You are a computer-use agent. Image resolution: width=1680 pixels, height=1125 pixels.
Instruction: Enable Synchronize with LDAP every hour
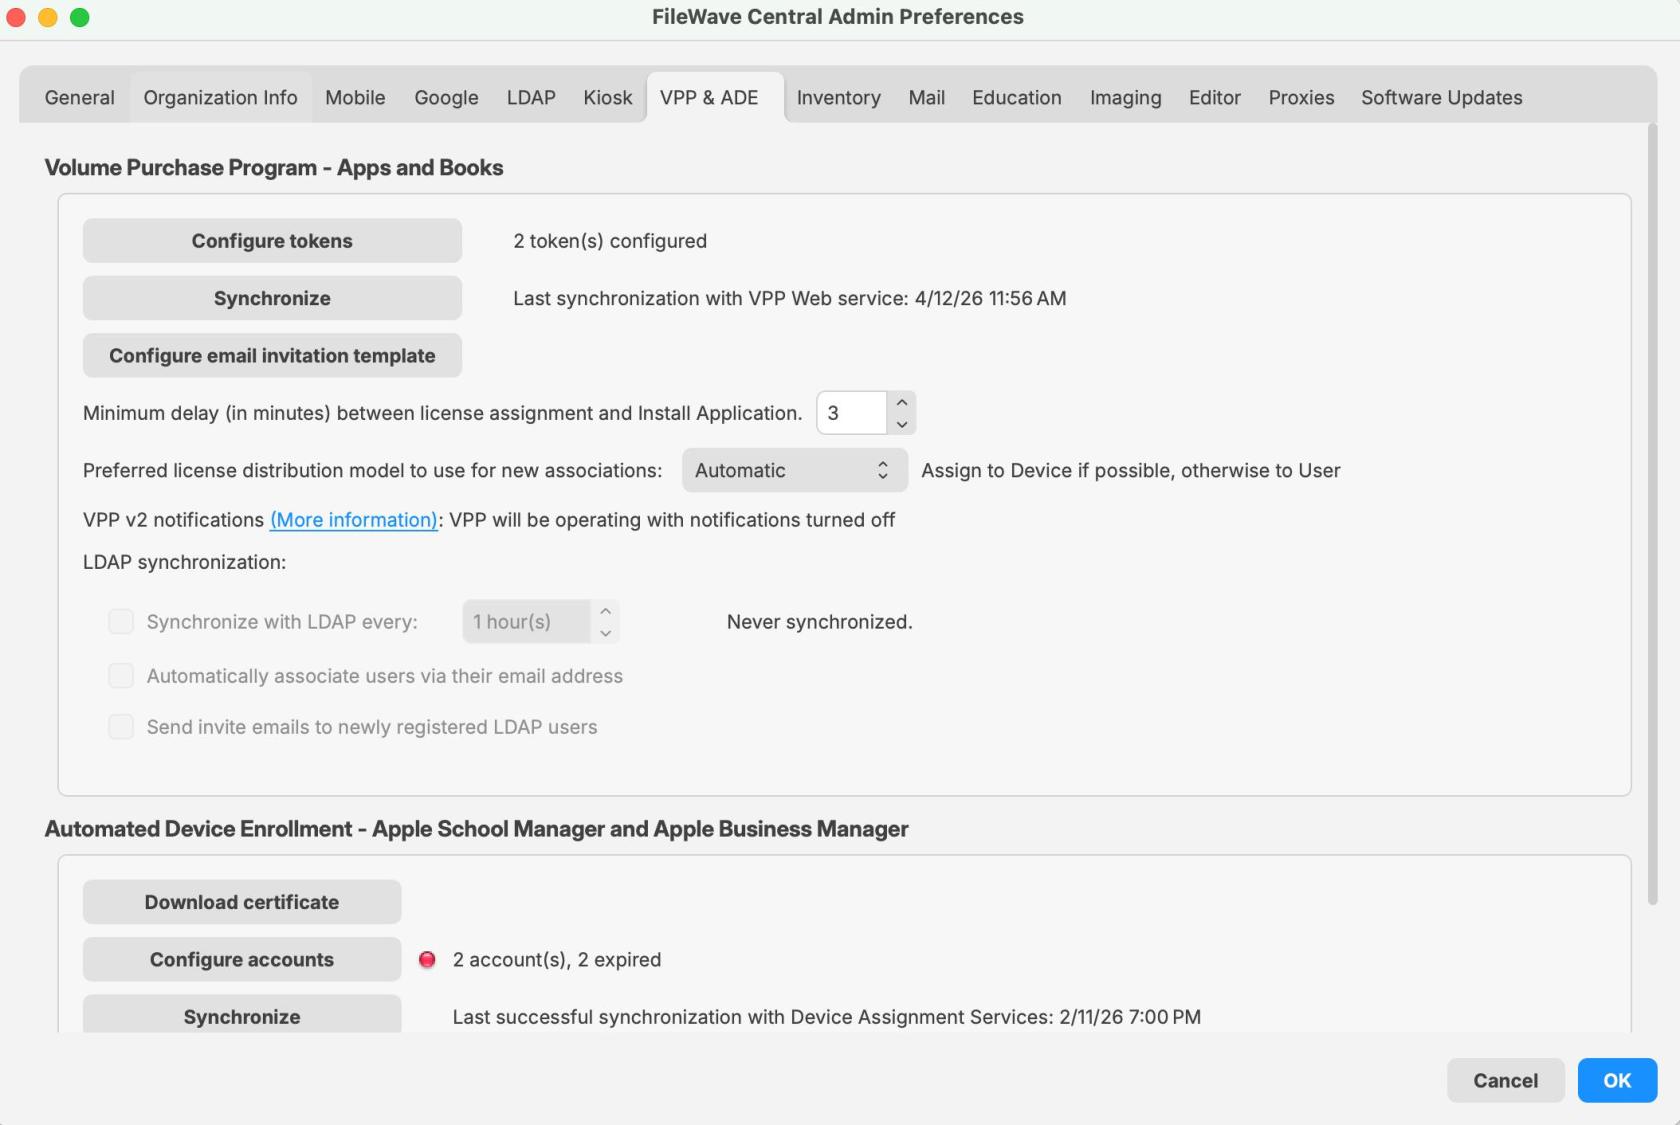tap(121, 621)
